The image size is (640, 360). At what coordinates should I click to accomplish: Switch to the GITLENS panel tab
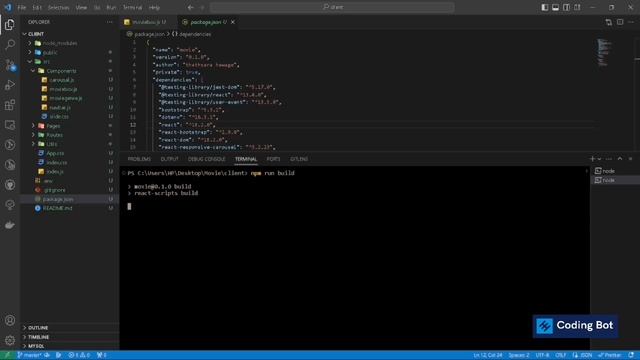click(x=299, y=159)
